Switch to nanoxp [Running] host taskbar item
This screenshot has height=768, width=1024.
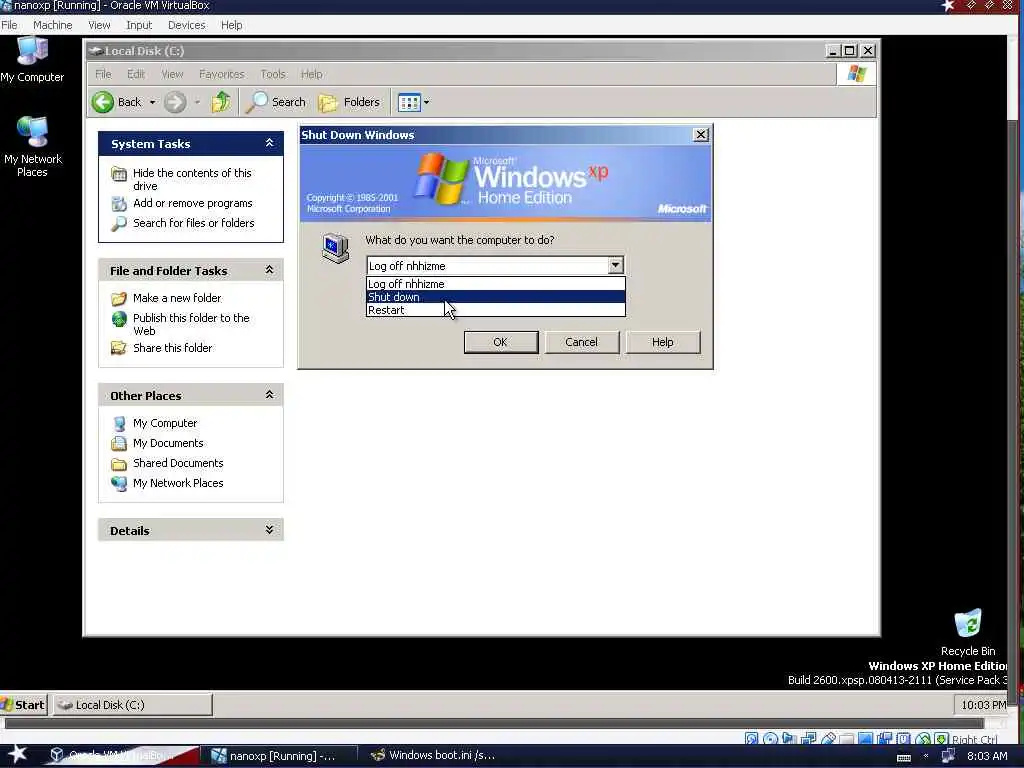(x=278, y=756)
